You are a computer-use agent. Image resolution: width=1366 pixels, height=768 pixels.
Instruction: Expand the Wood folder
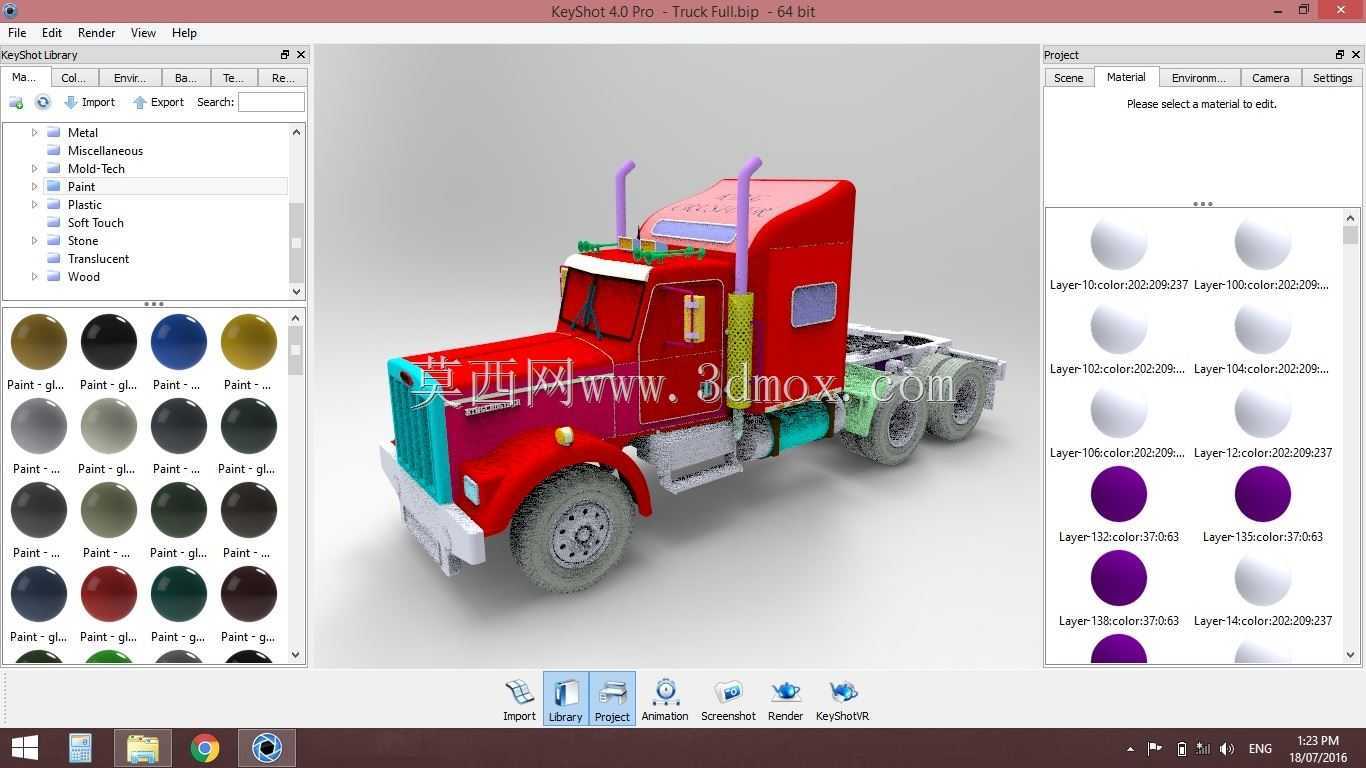(34, 276)
